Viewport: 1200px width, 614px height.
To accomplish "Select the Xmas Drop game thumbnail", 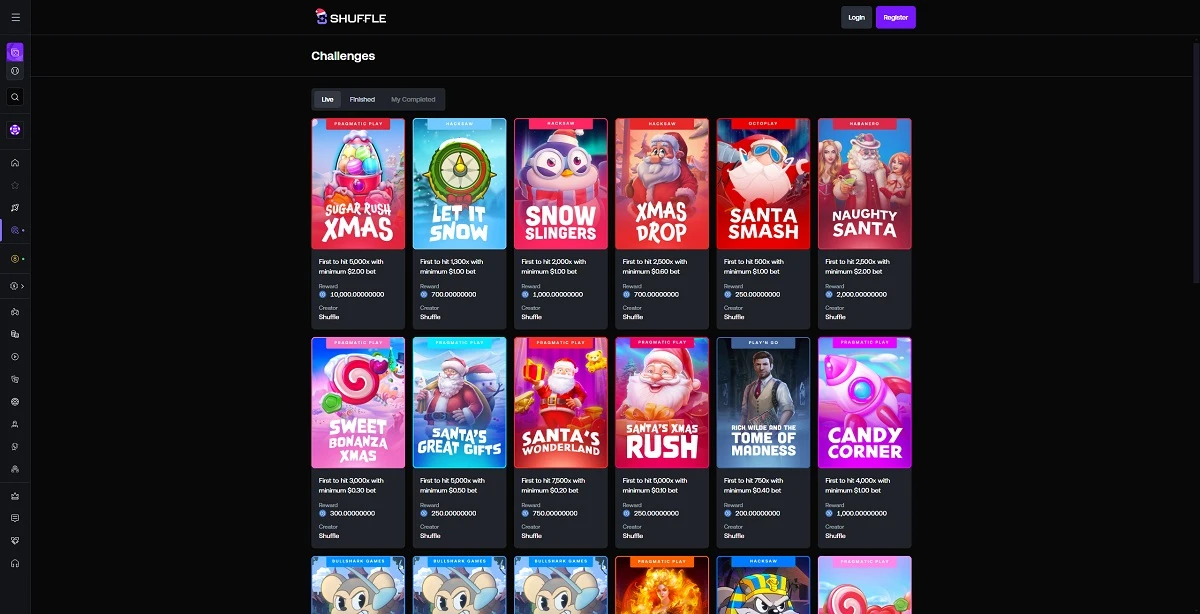I will click(662, 184).
